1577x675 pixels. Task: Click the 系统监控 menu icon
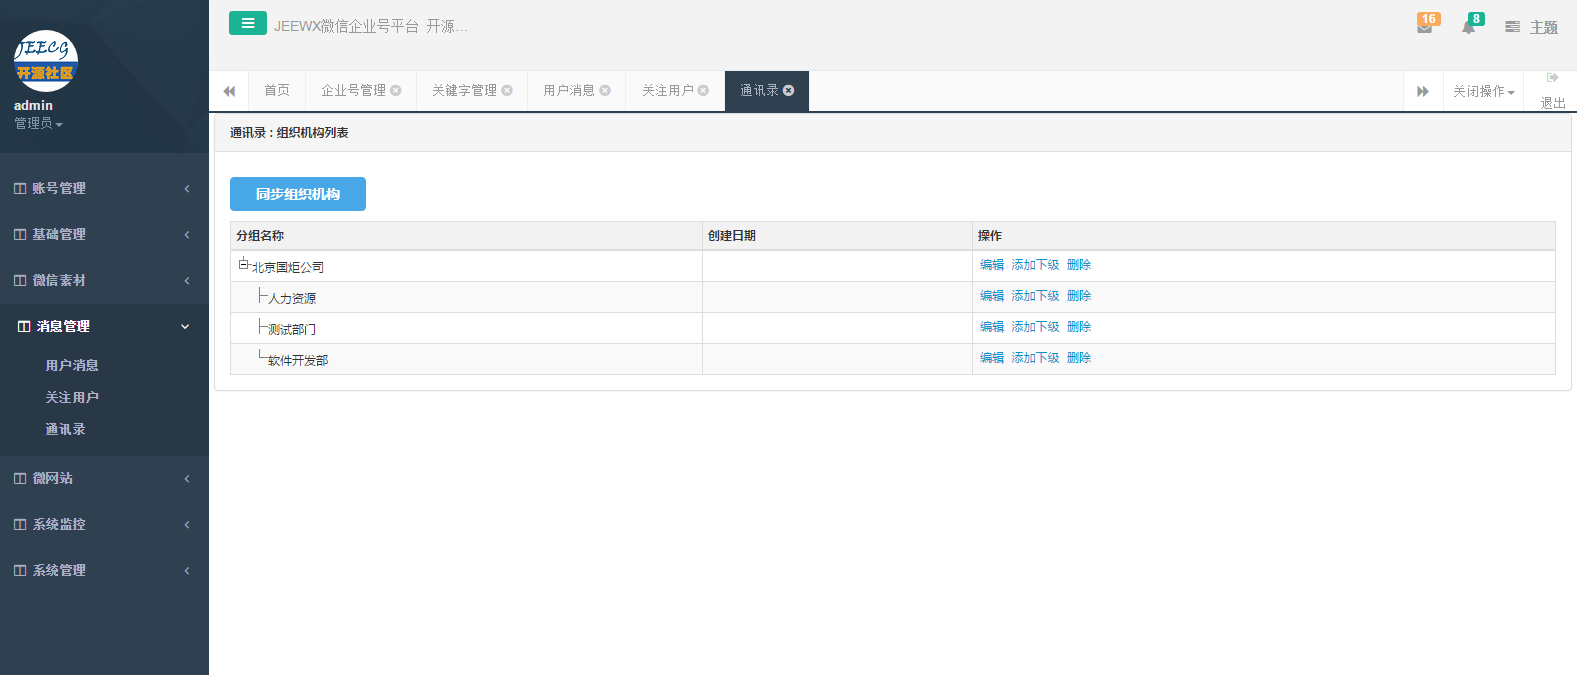tap(20, 524)
